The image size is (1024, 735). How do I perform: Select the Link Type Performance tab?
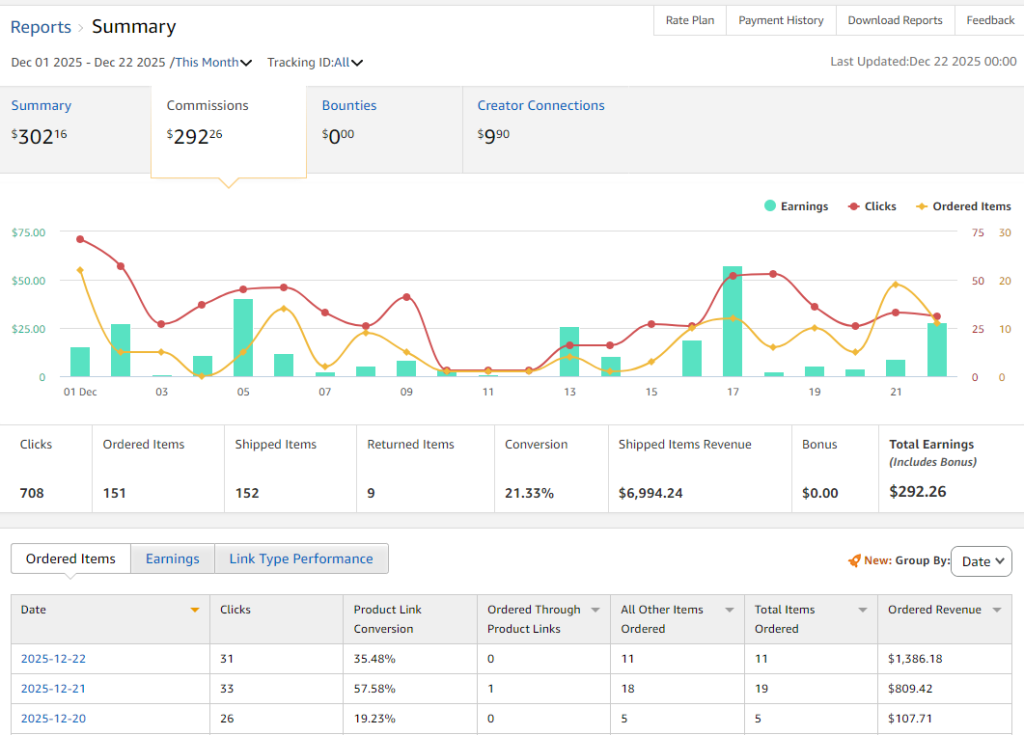point(301,559)
